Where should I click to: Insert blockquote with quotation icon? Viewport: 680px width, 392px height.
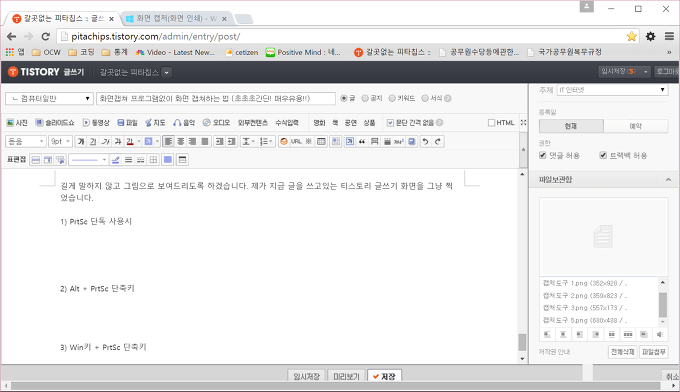coord(362,141)
